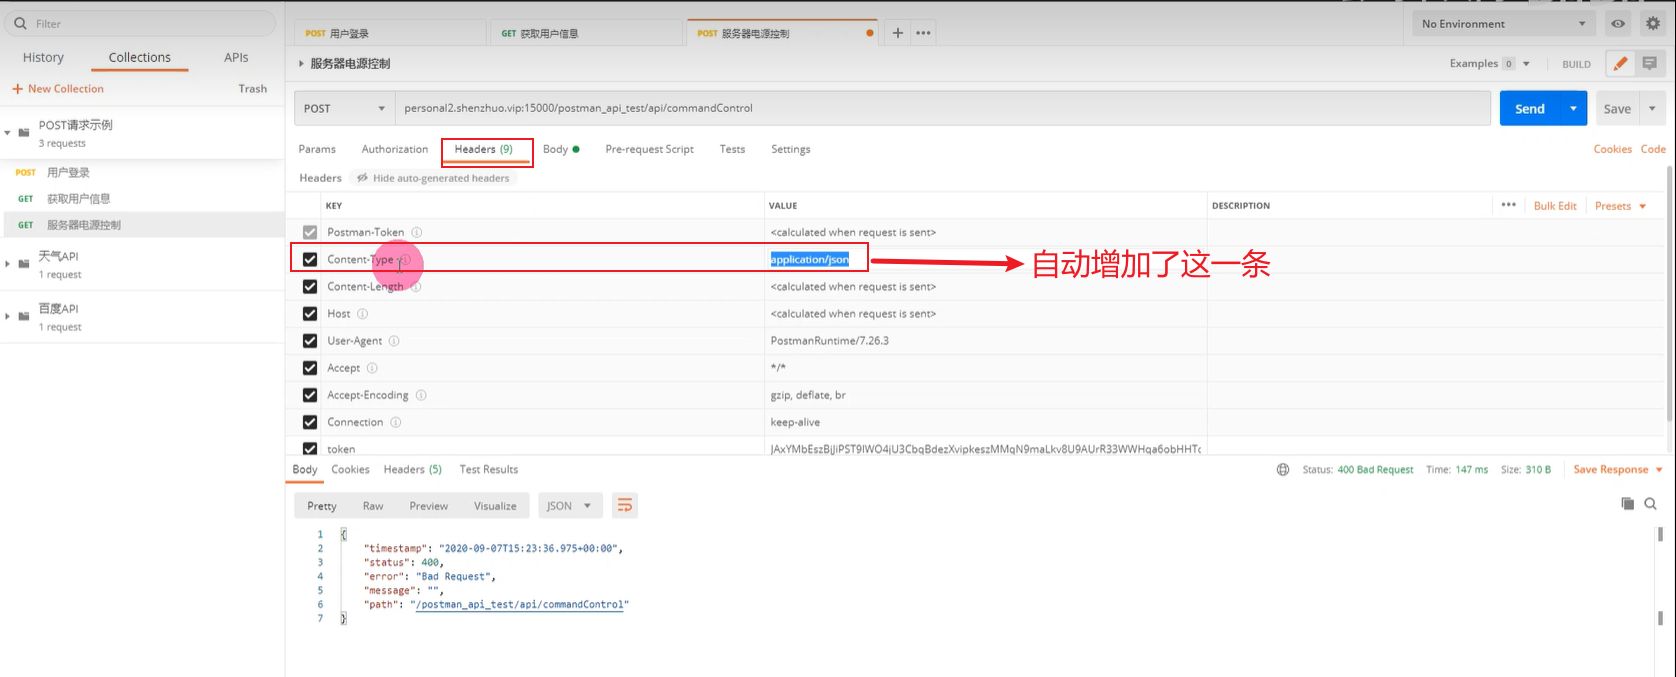Click the blue Send button
The width and height of the screenshot is (1676, 677).
click(x=1529, y=109)
